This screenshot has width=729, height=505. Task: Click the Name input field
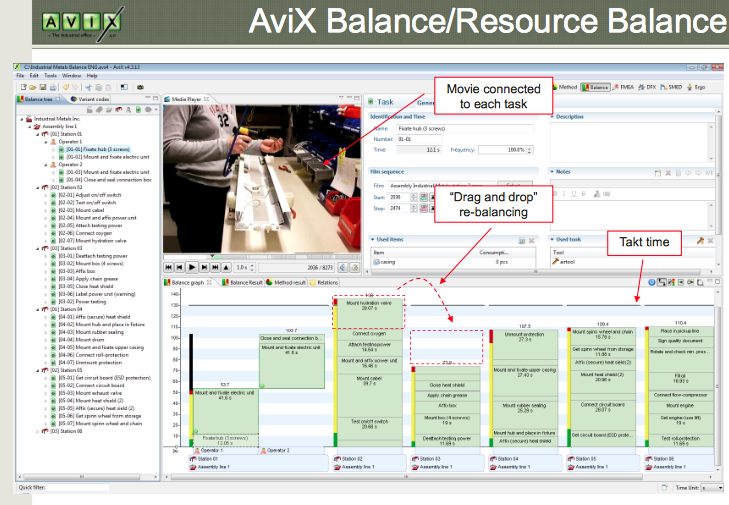click(464, 128)
